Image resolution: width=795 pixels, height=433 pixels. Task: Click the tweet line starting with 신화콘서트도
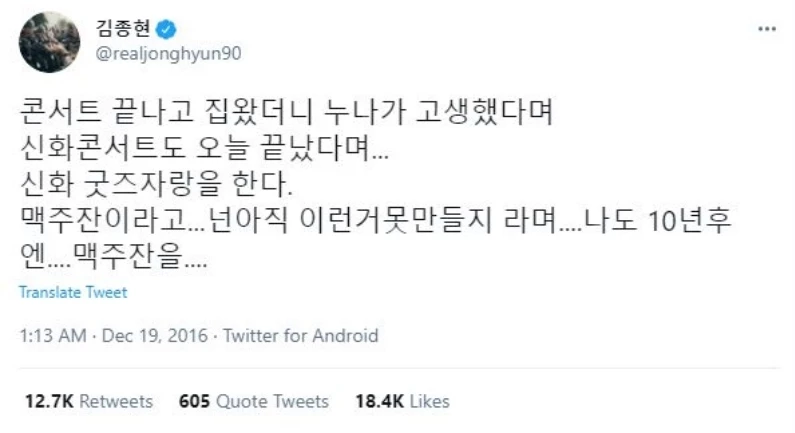[x=204, y=148]
